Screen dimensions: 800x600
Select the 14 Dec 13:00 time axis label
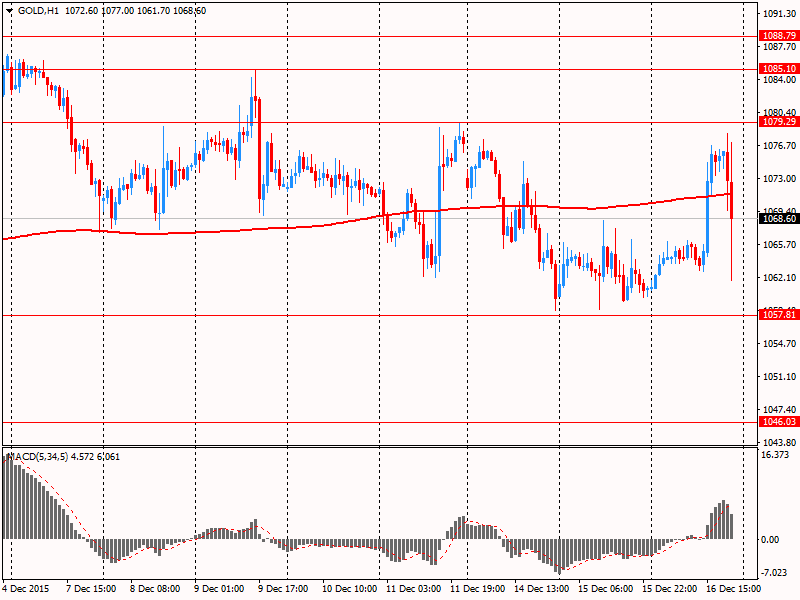tap(542, 588)
